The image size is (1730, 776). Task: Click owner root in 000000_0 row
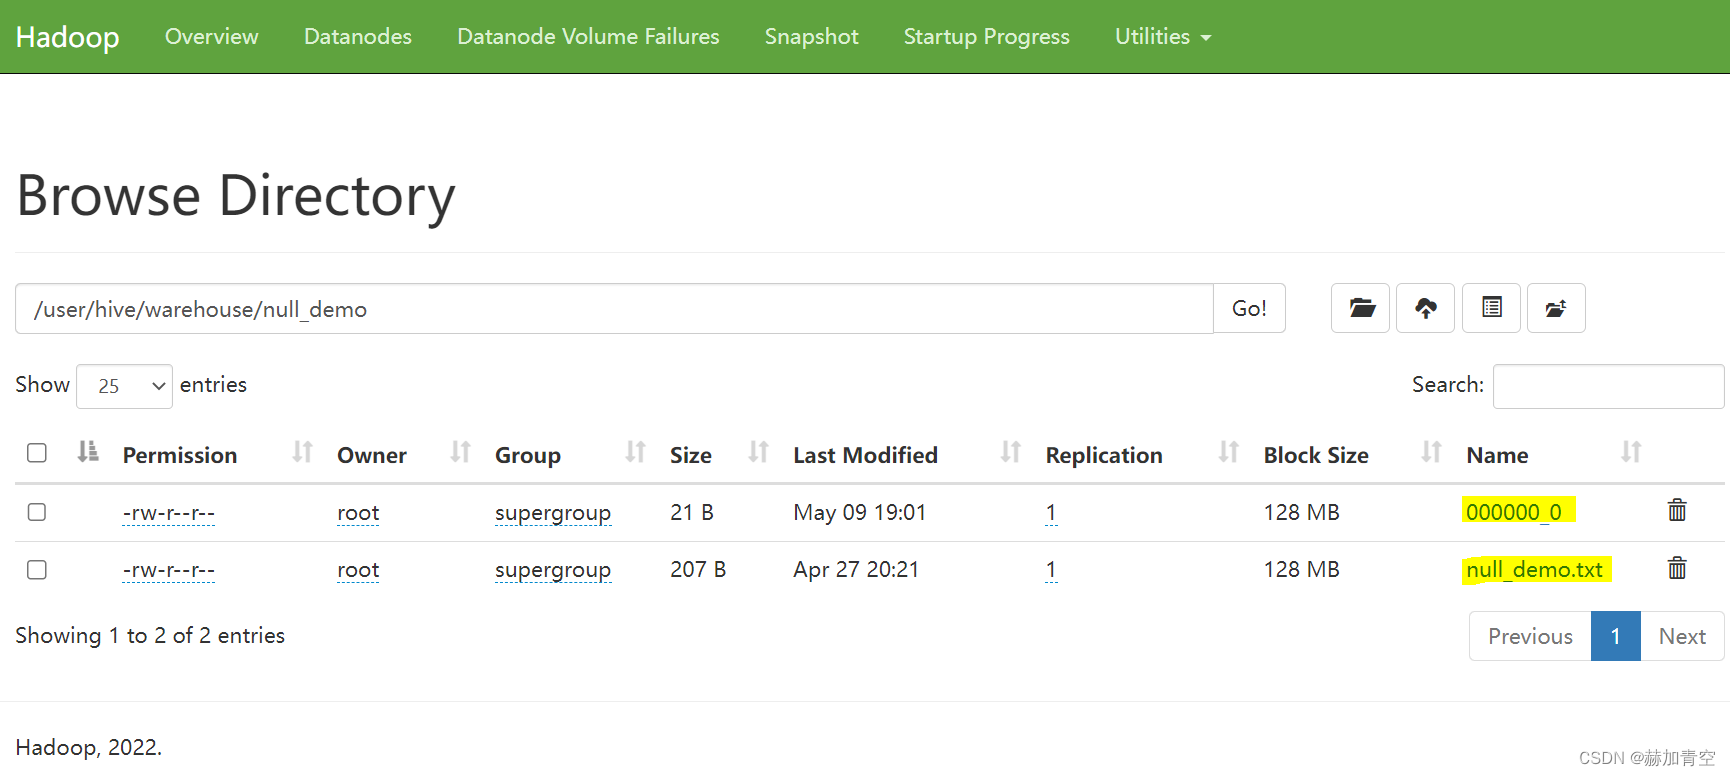point(358,513)
